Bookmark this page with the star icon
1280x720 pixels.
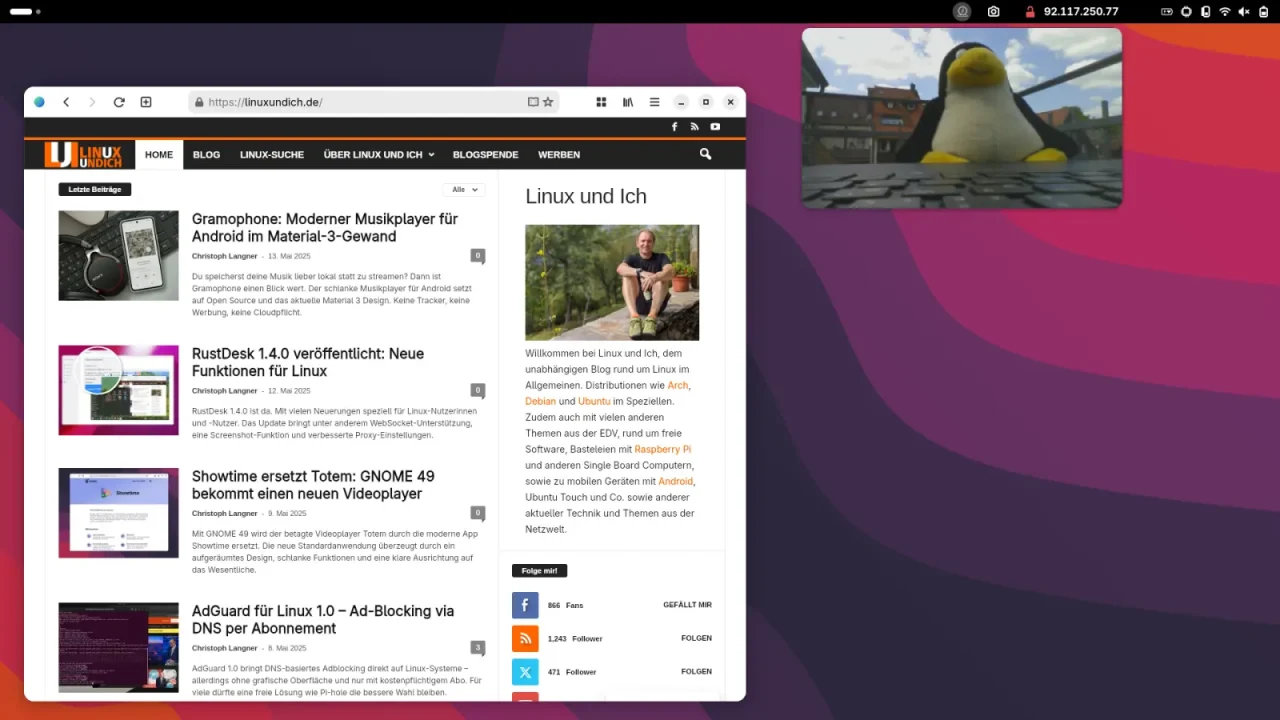point(548,102)
